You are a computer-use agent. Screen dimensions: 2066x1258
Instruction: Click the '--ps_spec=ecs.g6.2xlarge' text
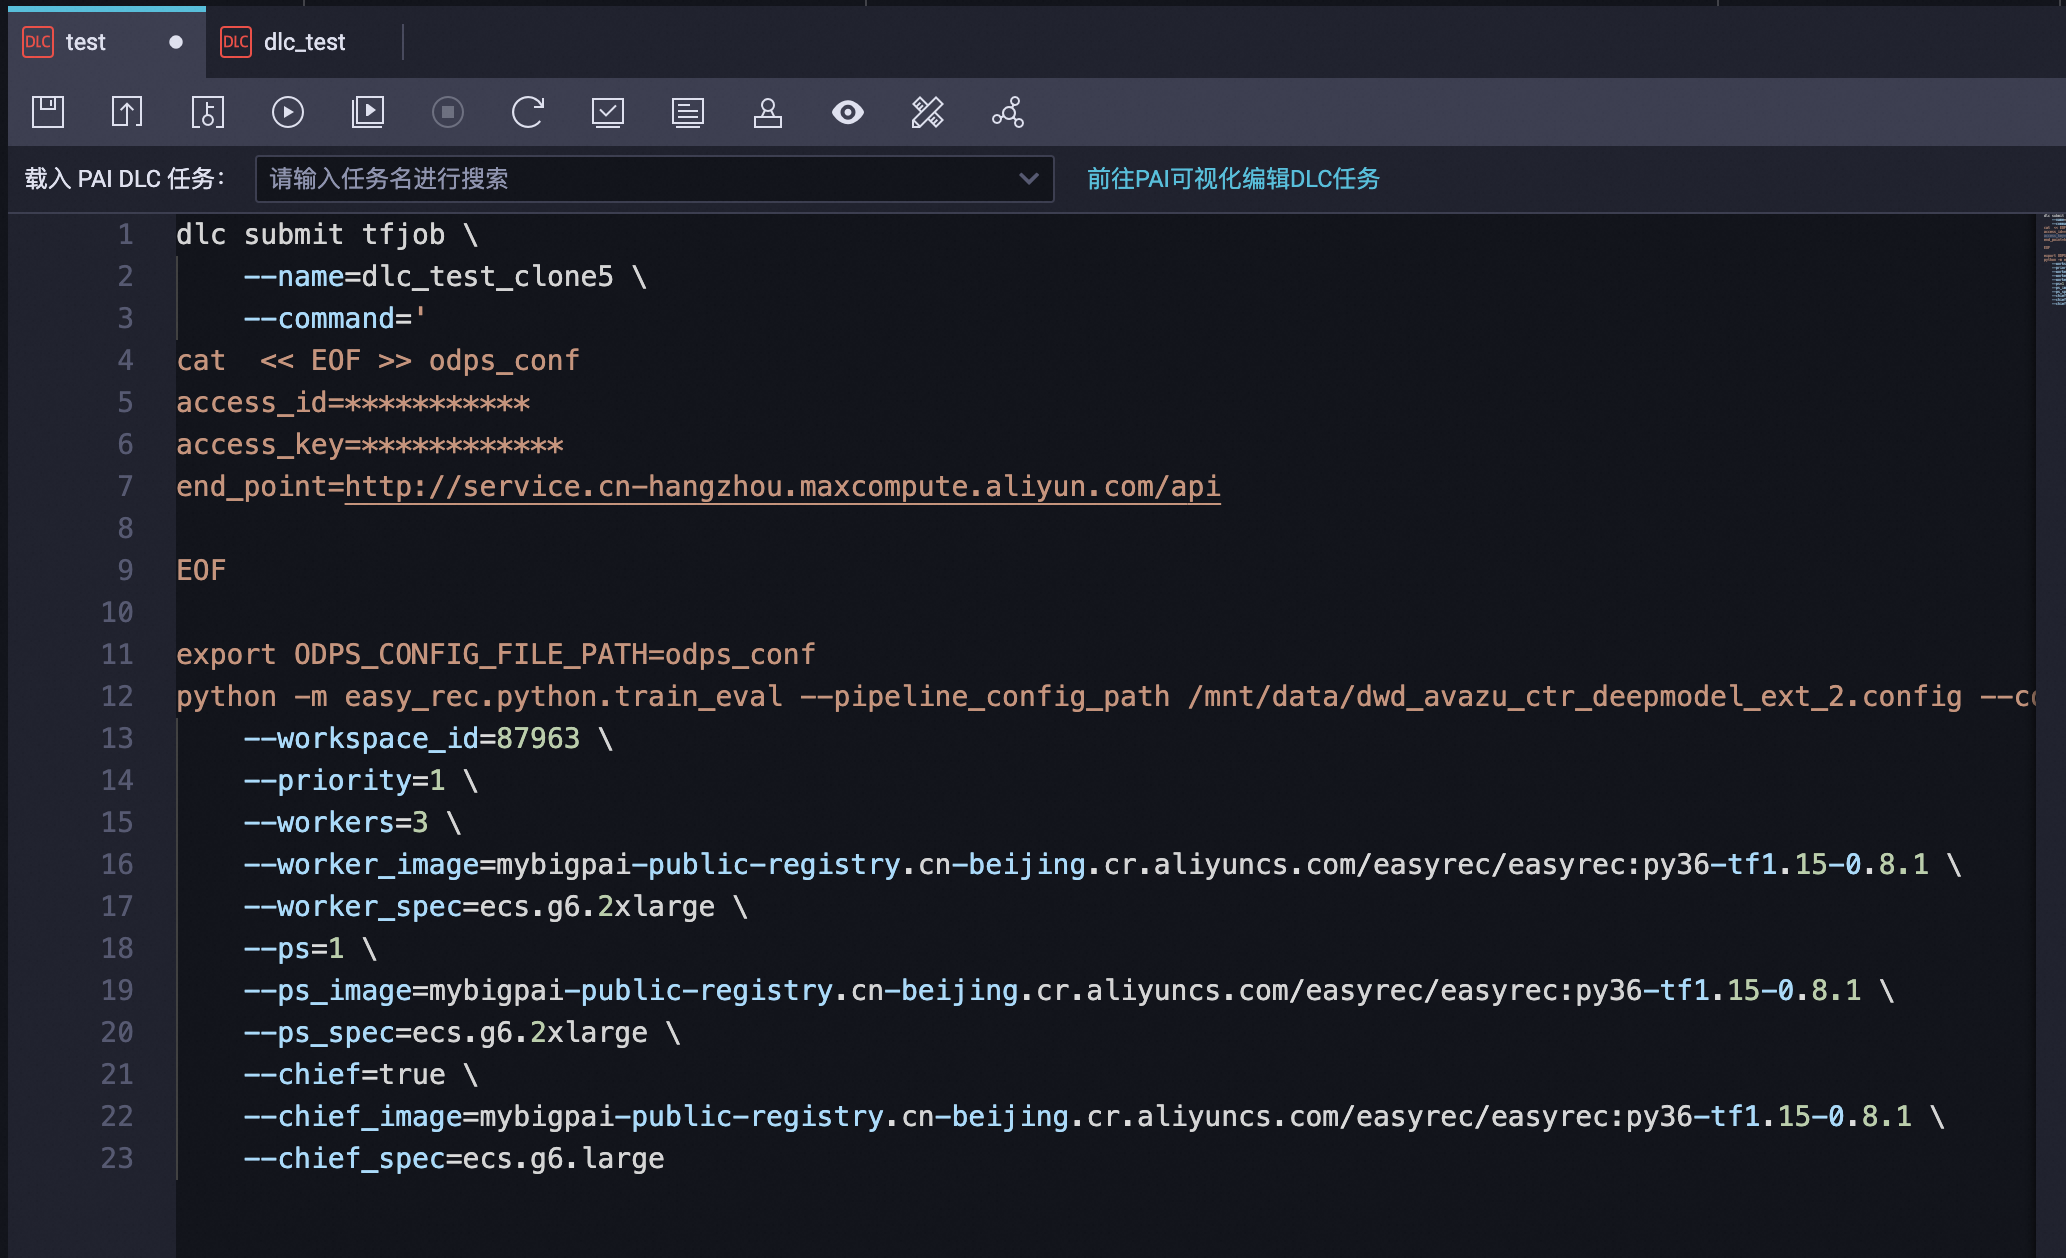(x=445, y=1032)
